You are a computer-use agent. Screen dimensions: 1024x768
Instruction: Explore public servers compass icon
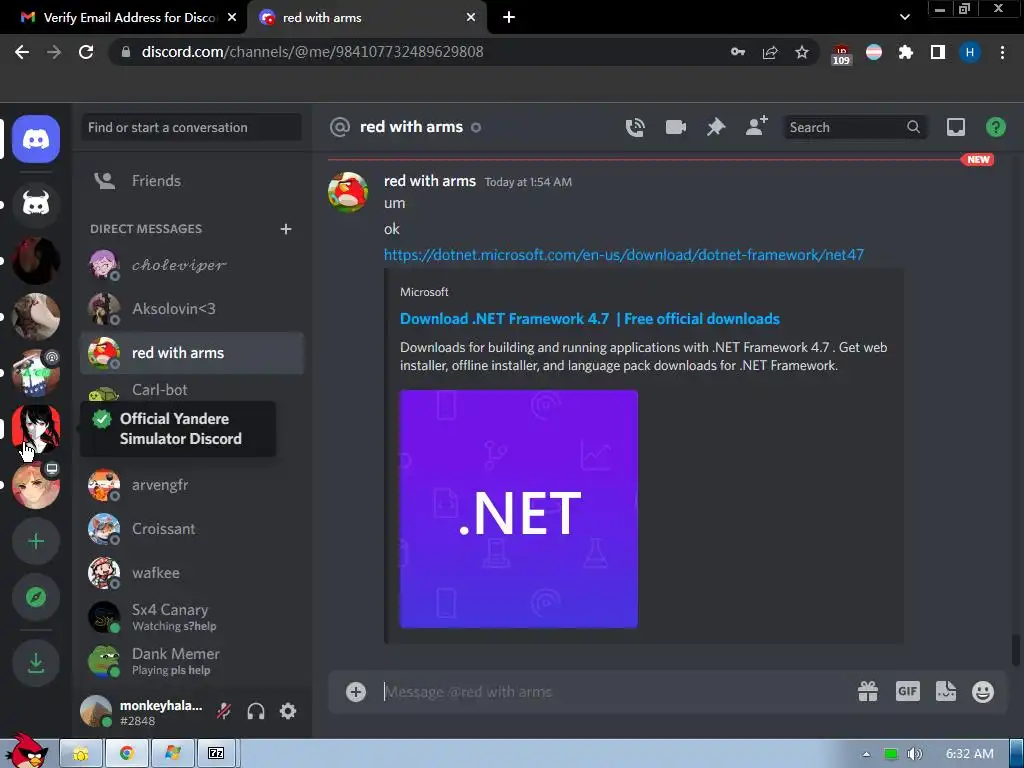pos(36,597)
